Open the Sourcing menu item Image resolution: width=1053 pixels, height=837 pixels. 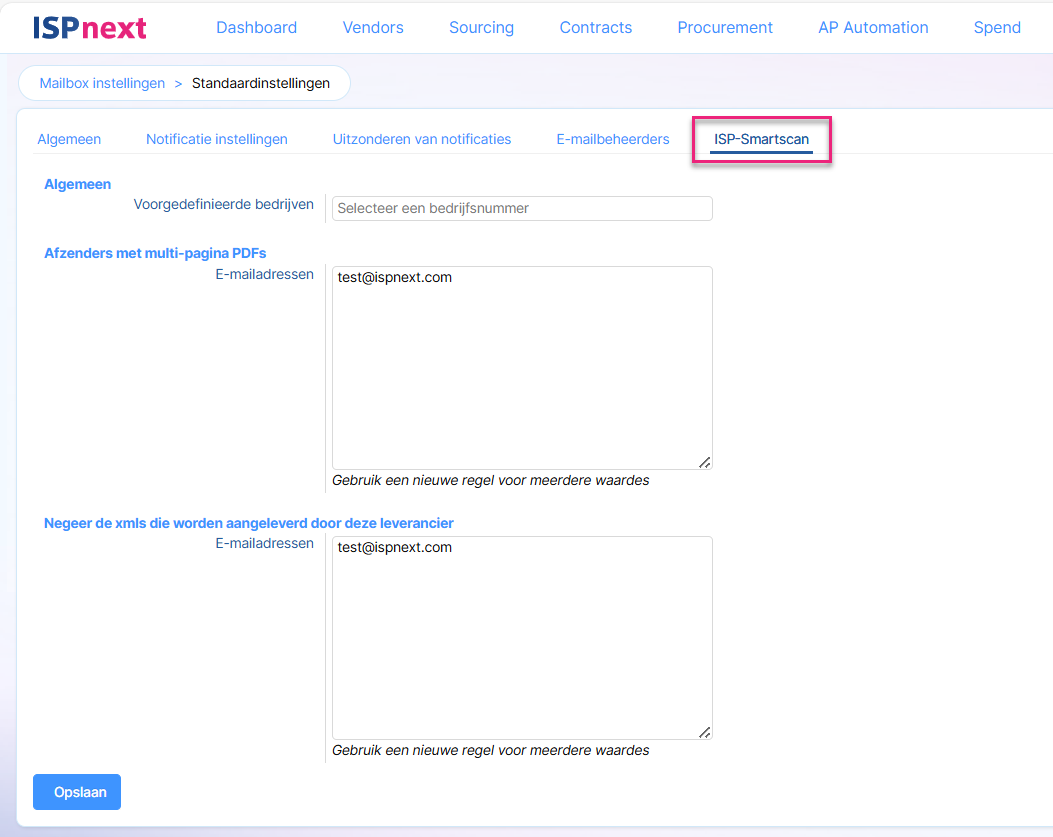click(x=481, y=28)
